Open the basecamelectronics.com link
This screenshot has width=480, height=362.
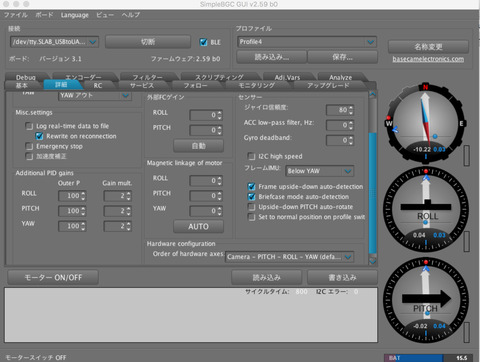pos(428,59)
